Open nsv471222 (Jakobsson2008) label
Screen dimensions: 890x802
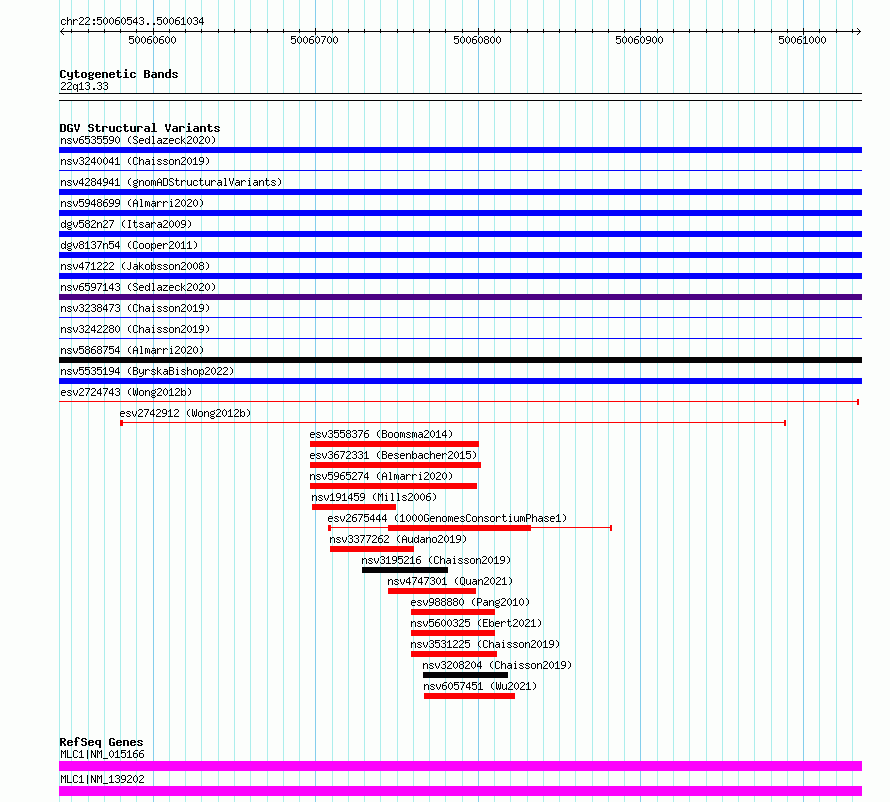(135, 266)
